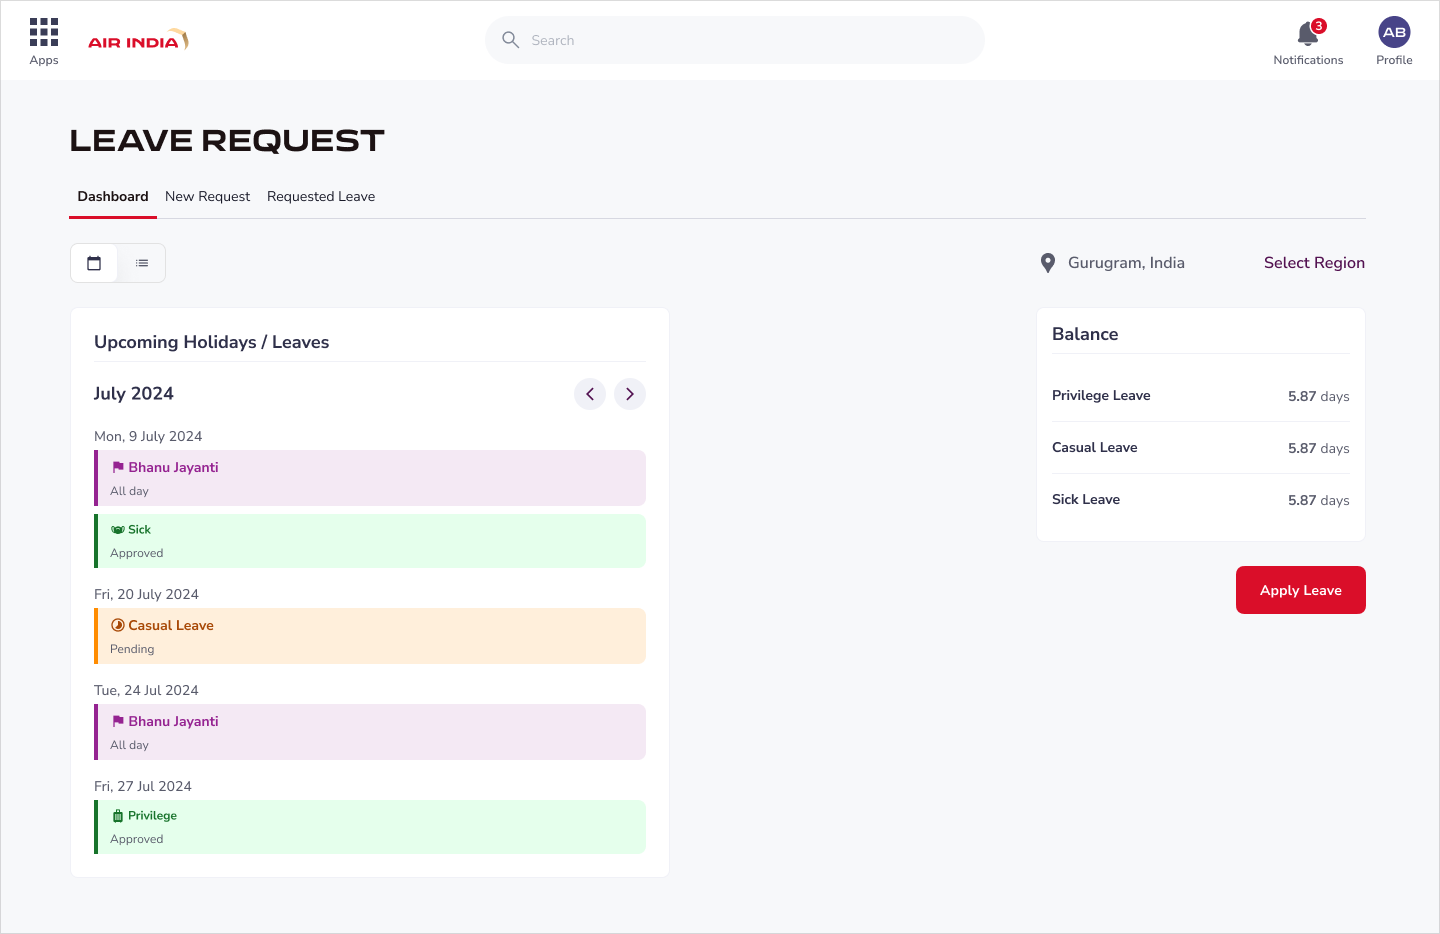This screenshot has height=934, width=1440.
Task: Open the Casual Leave Pending entry
Action: [x=370, y=636]
